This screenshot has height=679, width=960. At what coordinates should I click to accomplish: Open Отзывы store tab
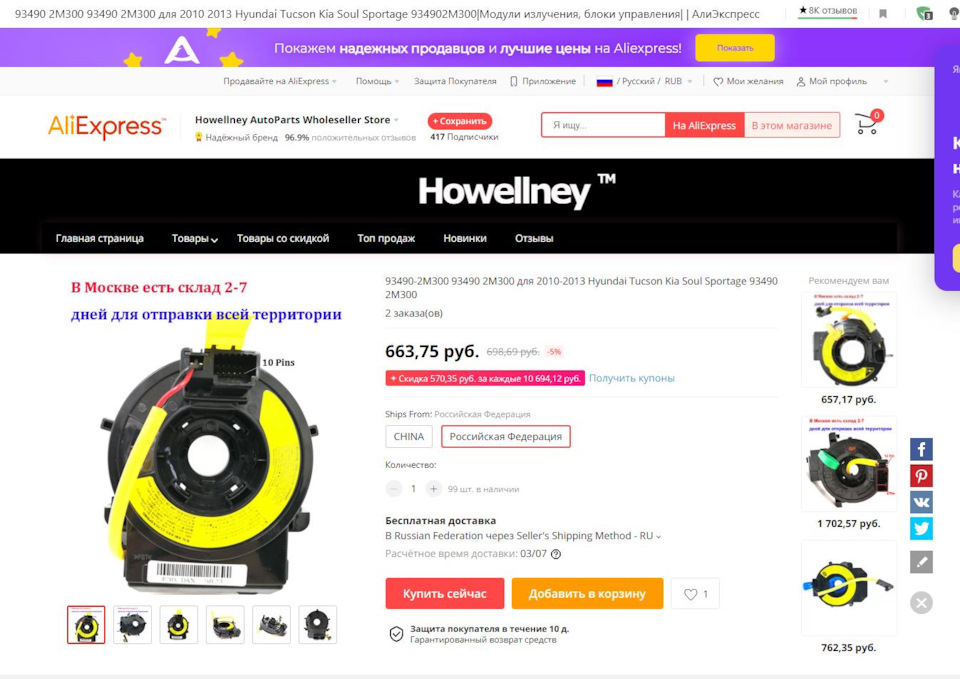pos(534,239)
